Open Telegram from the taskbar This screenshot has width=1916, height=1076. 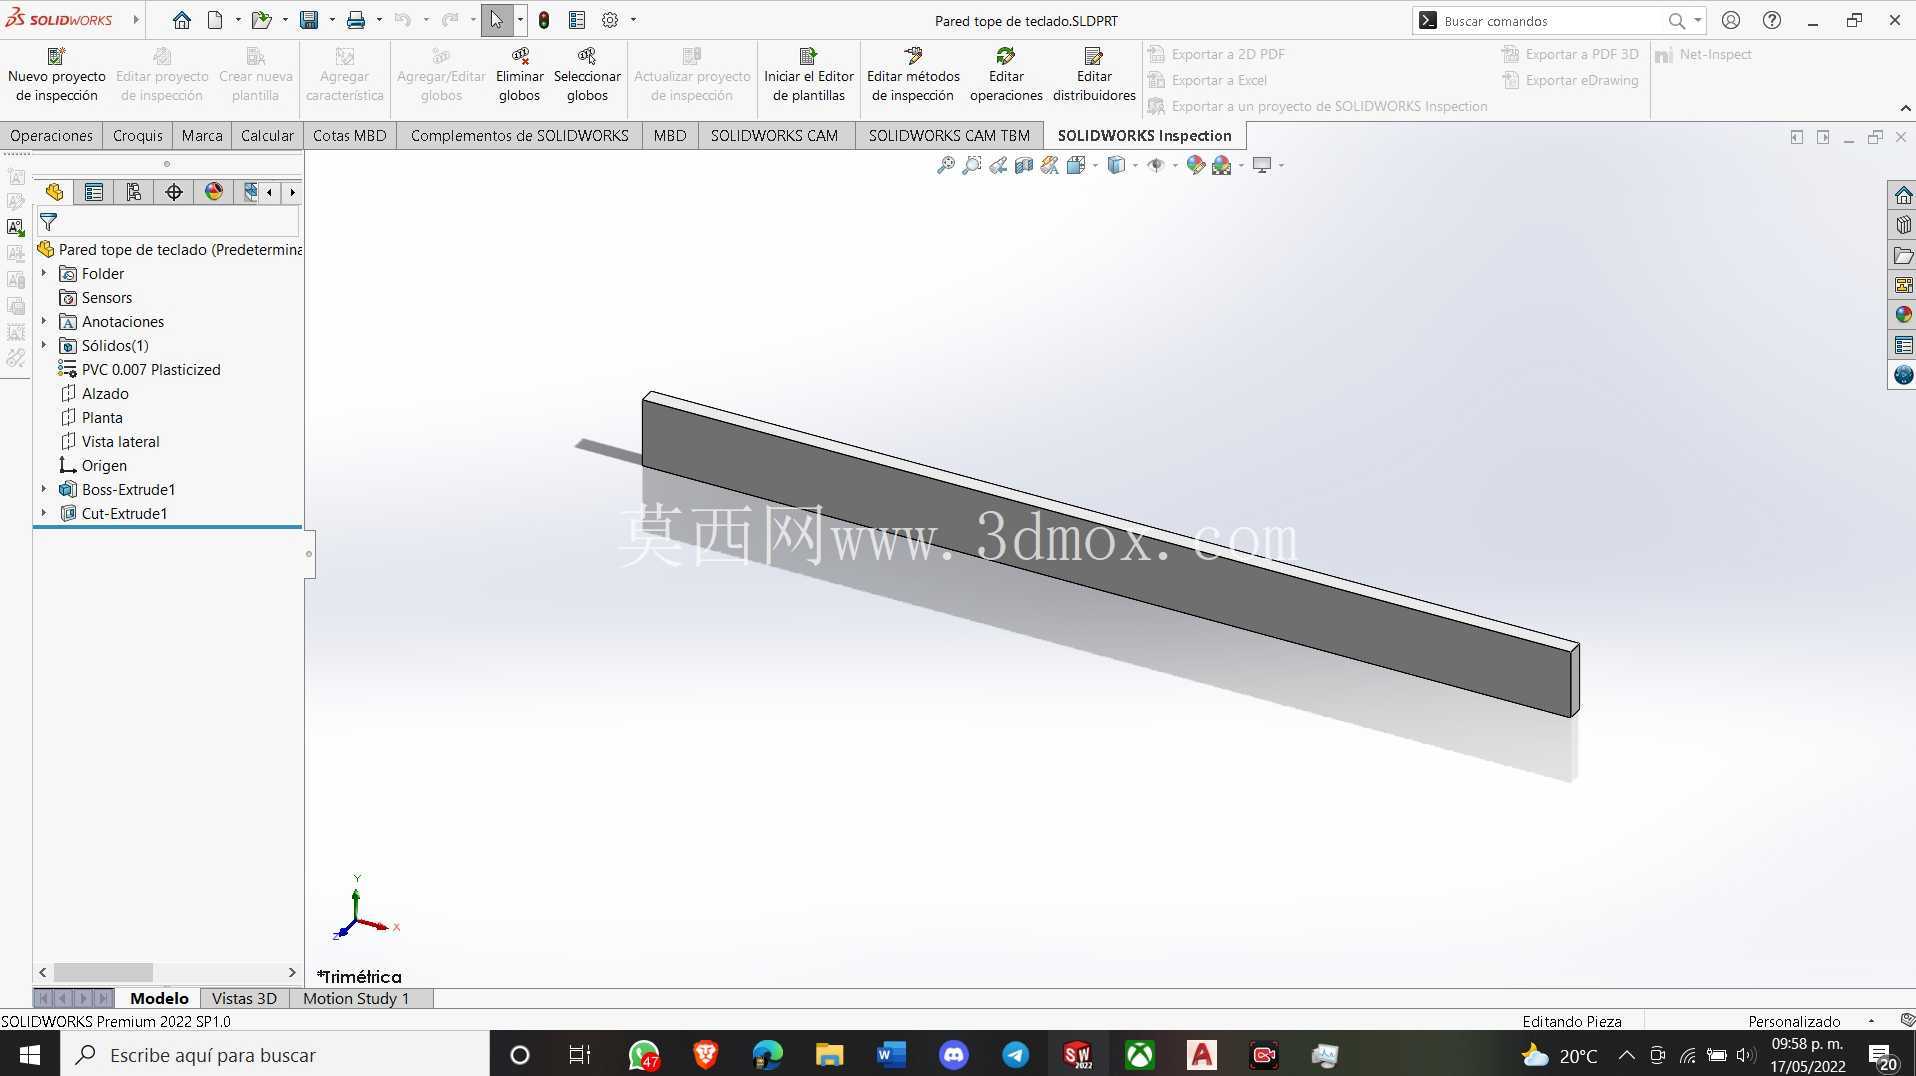tap(1016, 1055)
